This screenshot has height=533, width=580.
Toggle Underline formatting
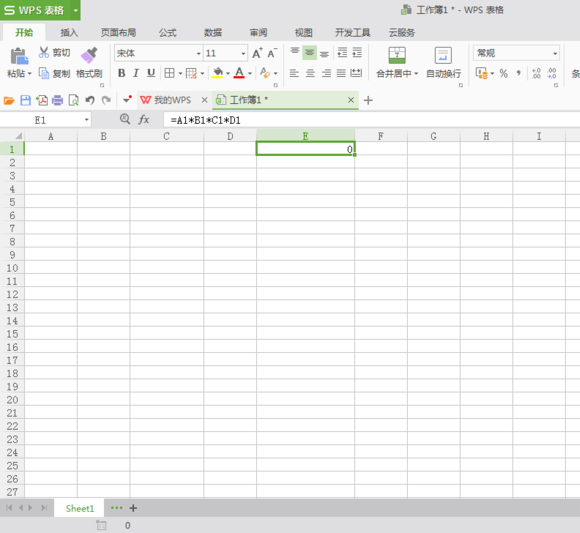click(151, 73)
